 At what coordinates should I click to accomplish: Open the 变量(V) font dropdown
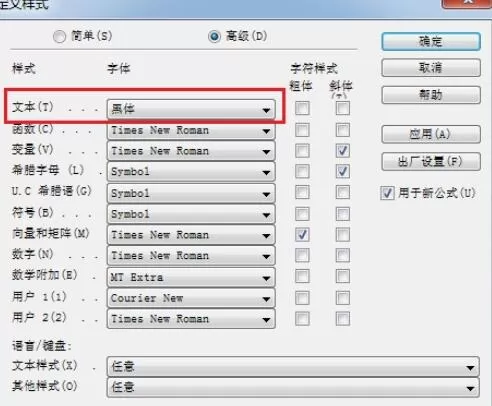[x=191, y=151]
